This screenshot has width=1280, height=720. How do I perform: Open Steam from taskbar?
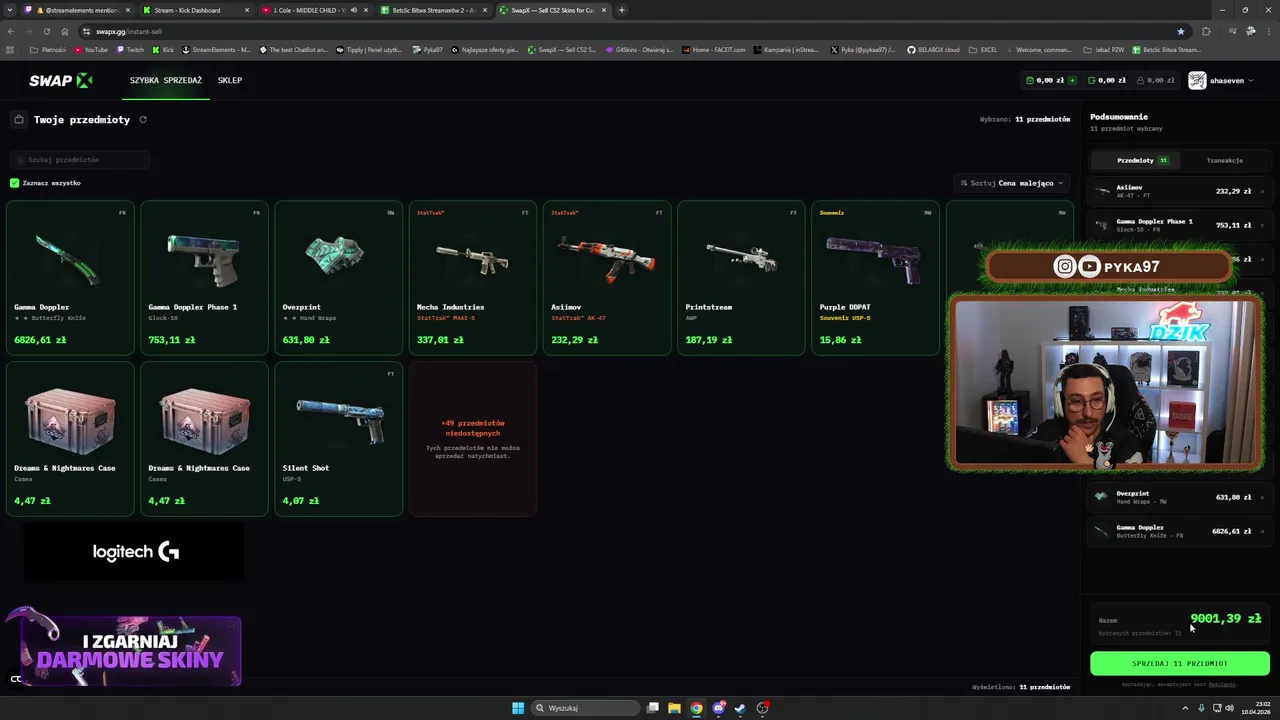(x=740, y=708)
